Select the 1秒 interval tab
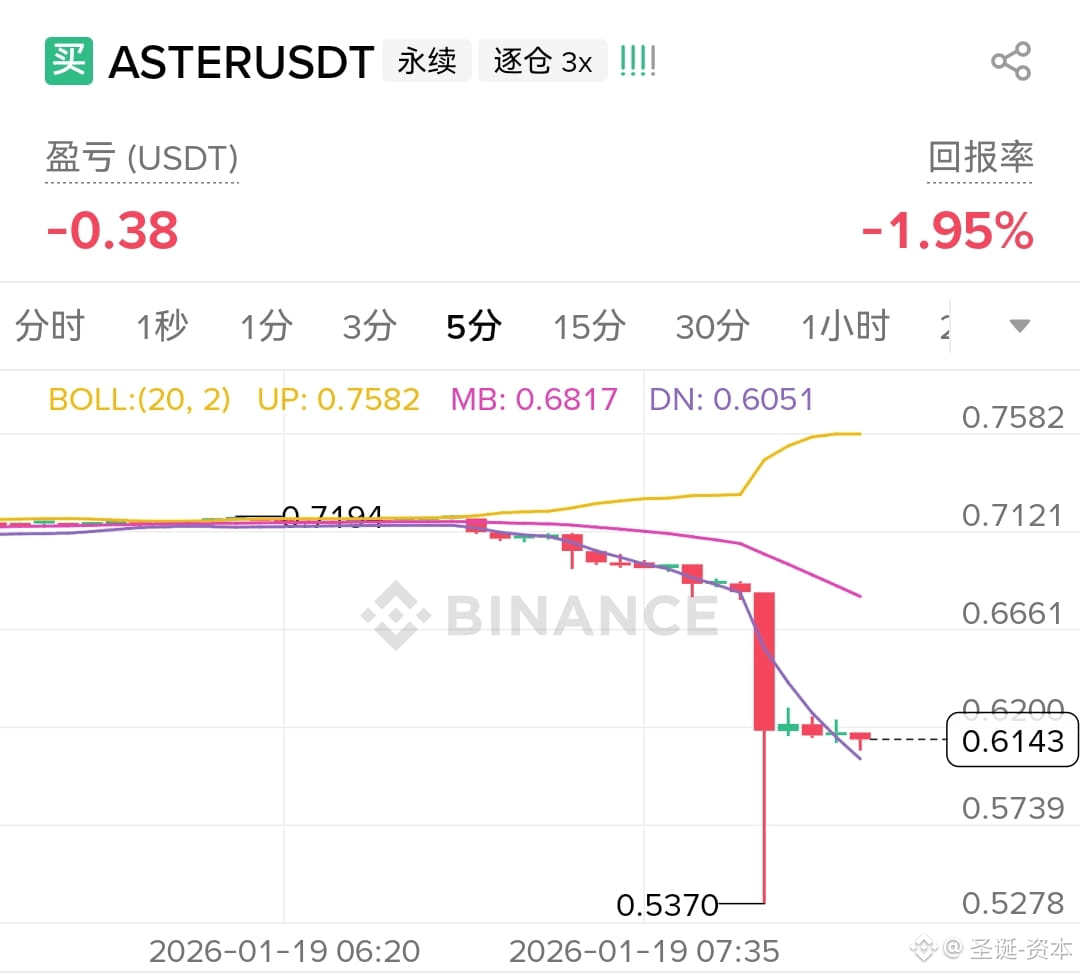The width and height of the screenshot is (1080, 974). click(x=161, y=325)
